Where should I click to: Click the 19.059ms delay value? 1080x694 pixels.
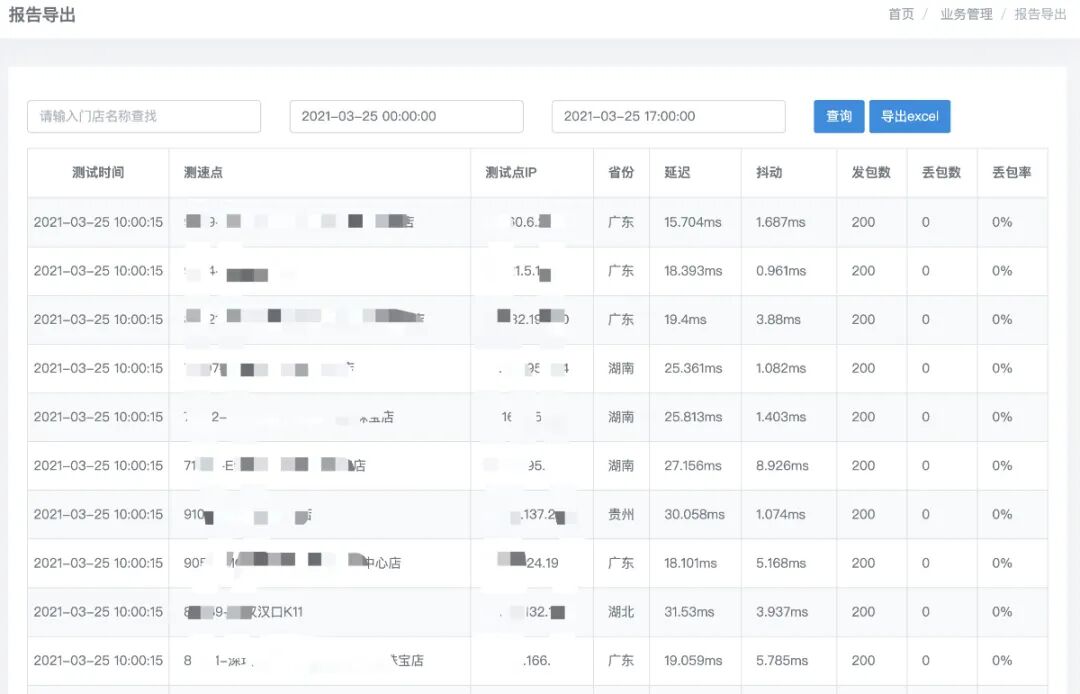click(x=693, y=661)
